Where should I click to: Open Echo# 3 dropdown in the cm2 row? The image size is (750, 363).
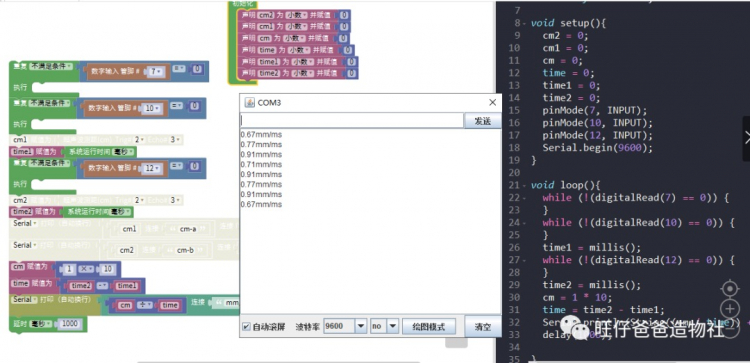[175, 200]
